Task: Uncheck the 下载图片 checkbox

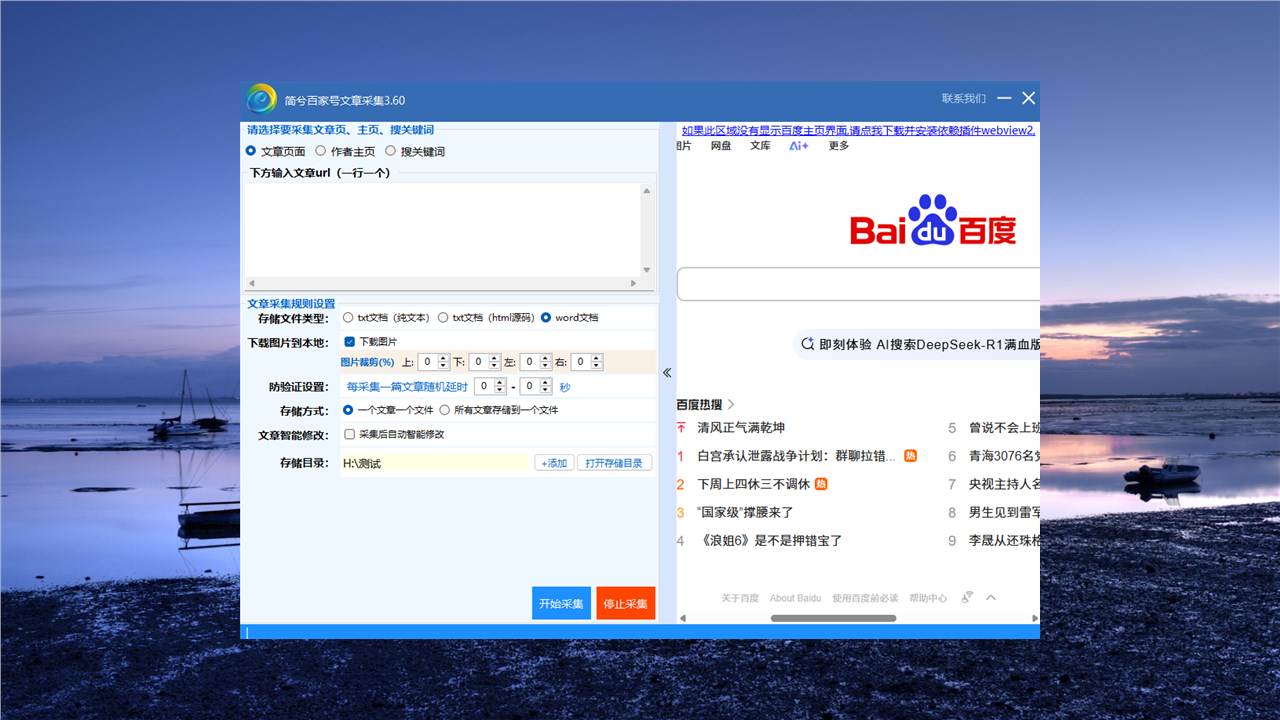Action: [x=350, y=342]
